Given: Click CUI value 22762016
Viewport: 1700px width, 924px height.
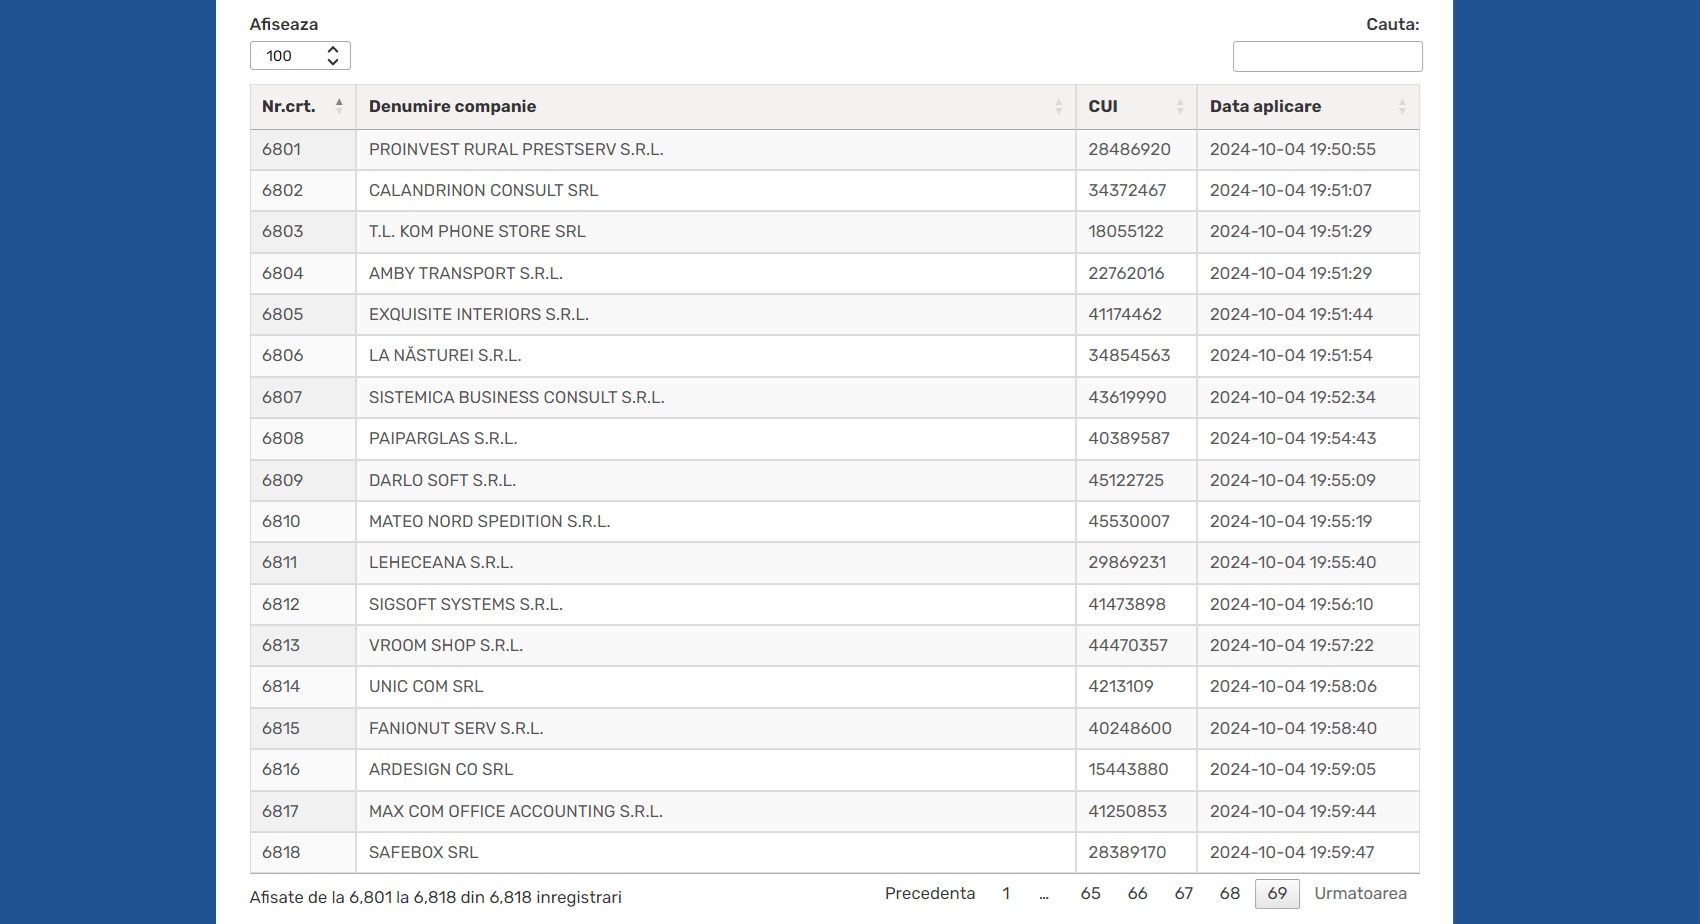Looking at the screenshot, I should 1126,273.
